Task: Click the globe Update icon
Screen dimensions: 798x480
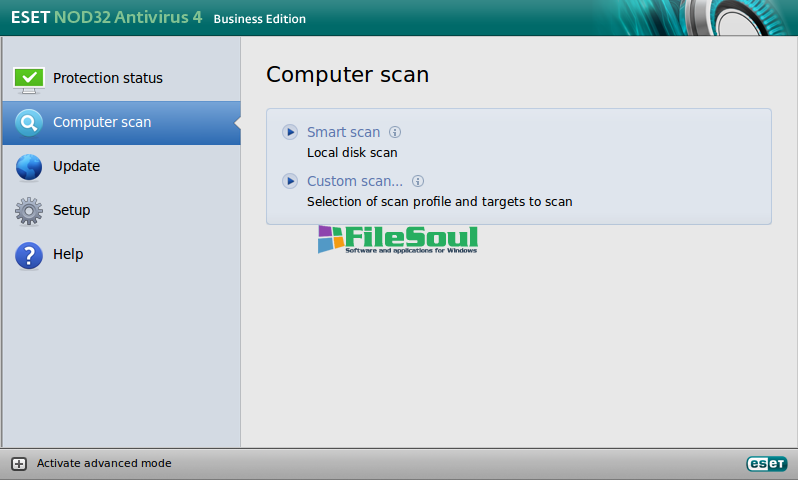Action: (x=29, y=167)
